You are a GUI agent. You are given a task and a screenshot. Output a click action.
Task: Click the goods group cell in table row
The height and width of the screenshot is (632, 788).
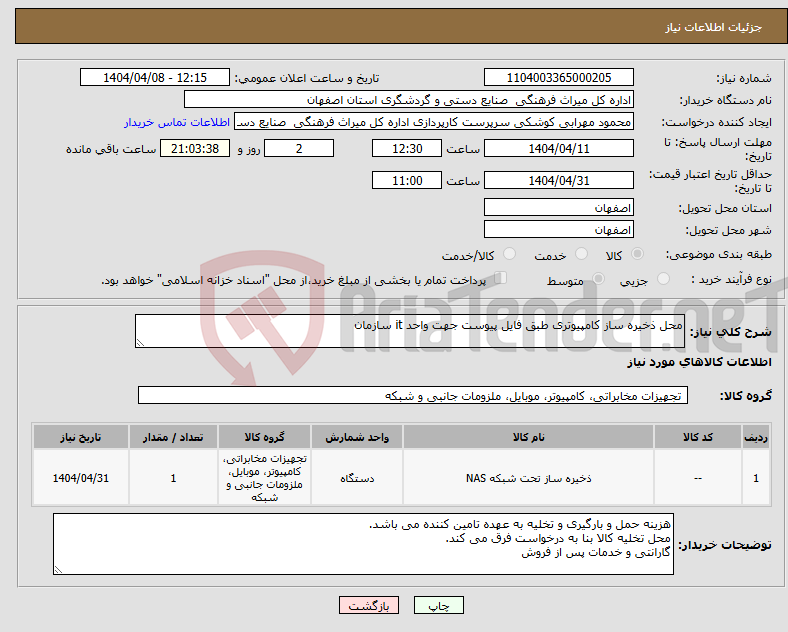(264, 478)
